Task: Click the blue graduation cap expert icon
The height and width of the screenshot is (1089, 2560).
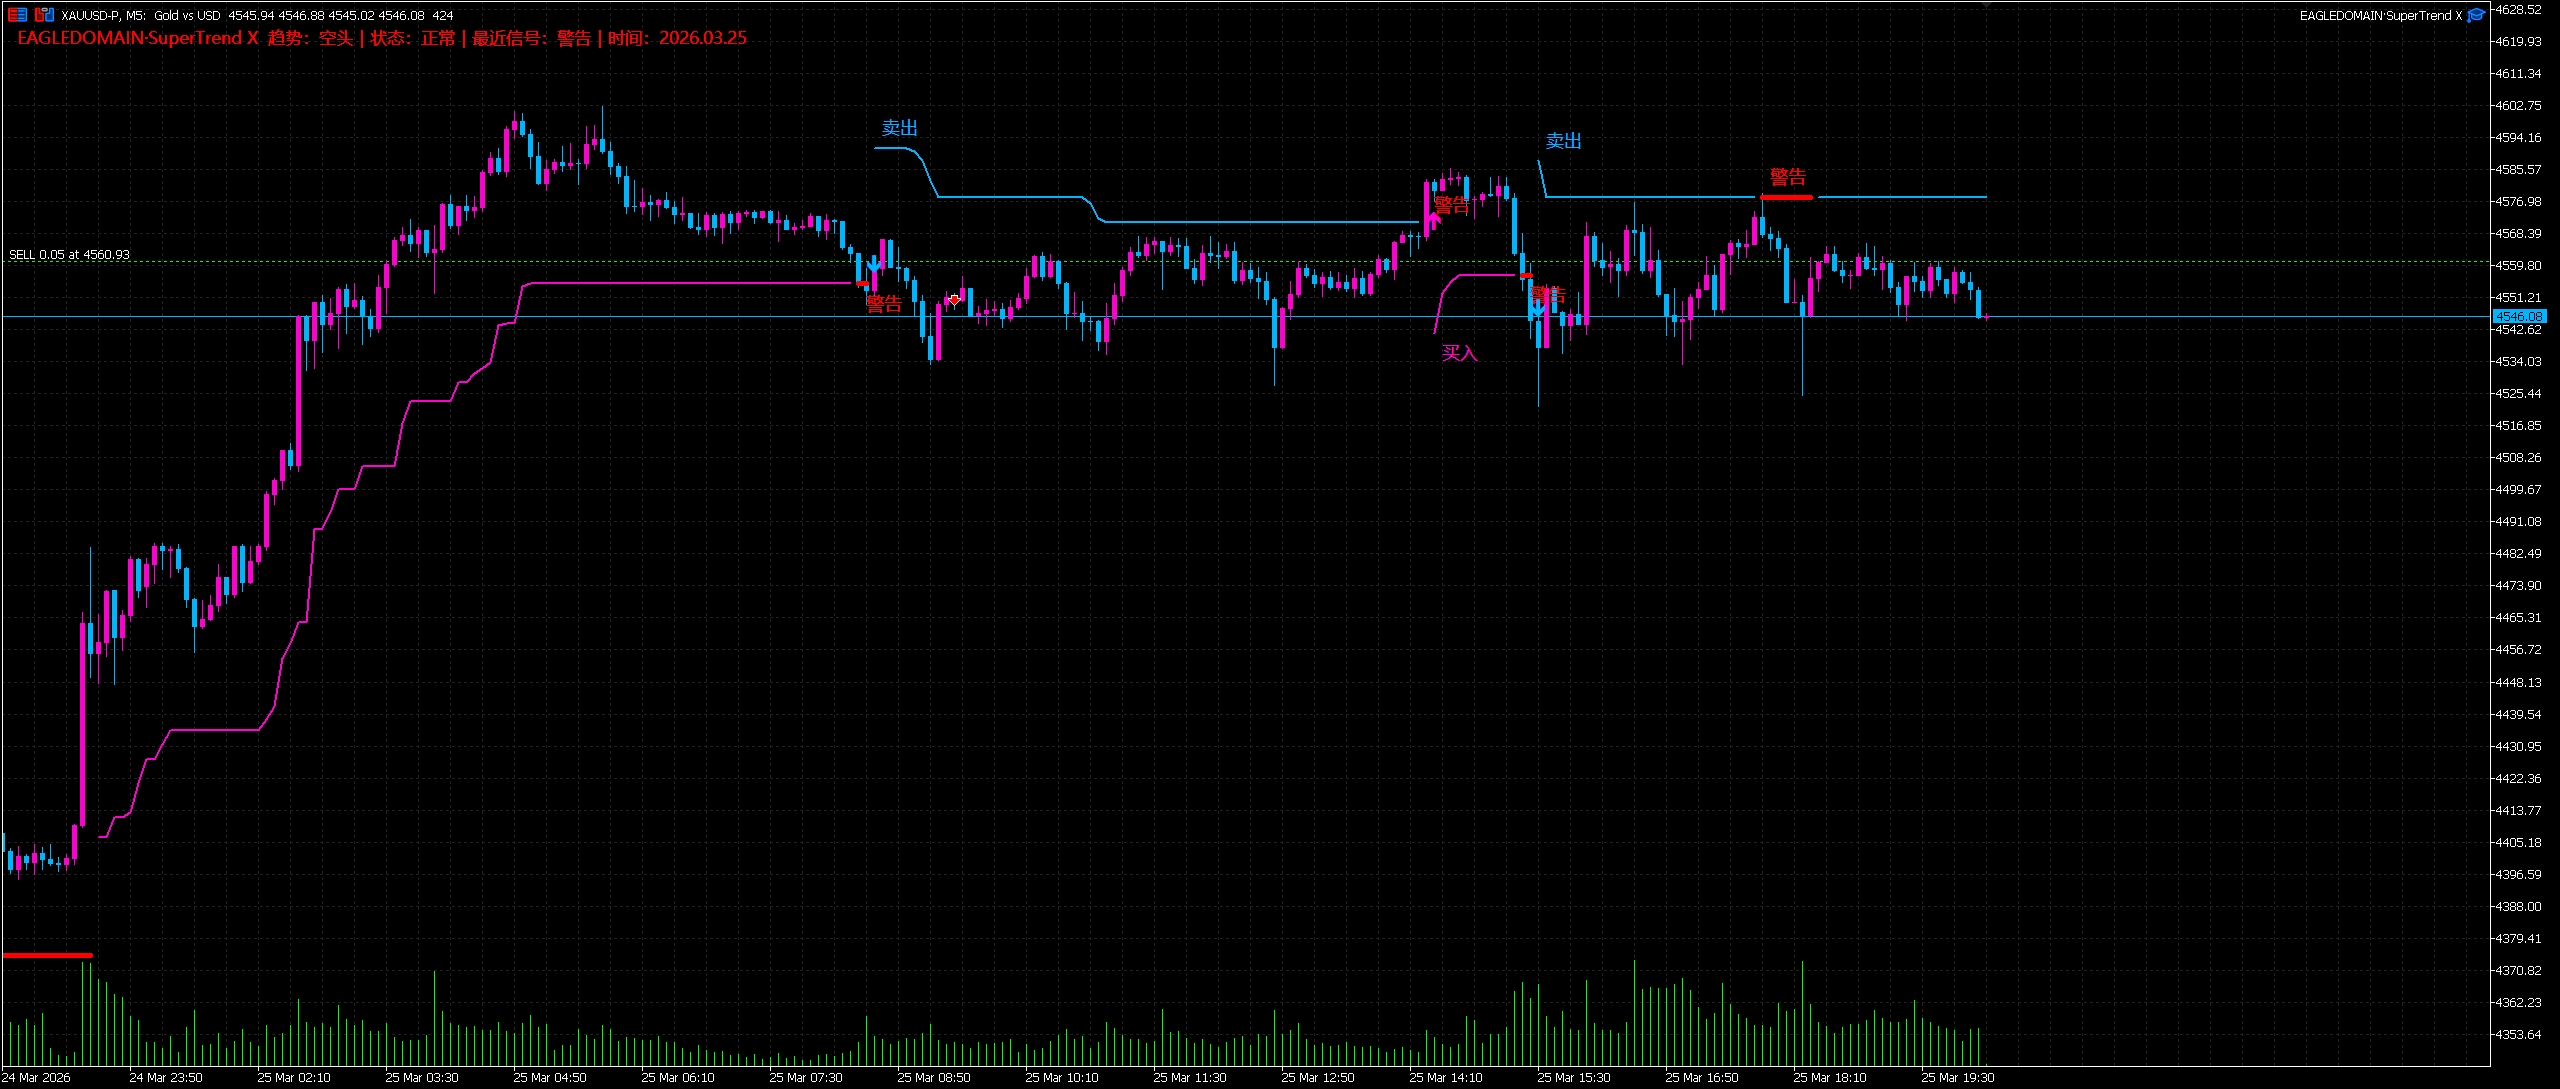Action: 2476,15
